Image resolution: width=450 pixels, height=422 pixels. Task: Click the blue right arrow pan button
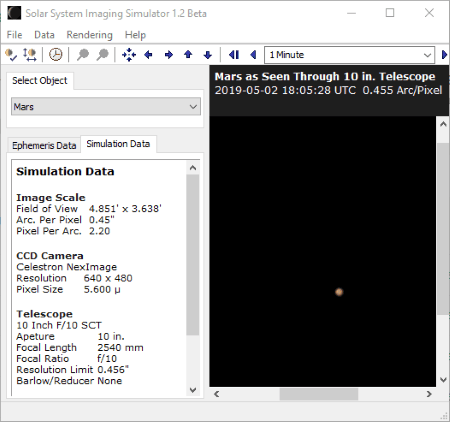[169, 54]
